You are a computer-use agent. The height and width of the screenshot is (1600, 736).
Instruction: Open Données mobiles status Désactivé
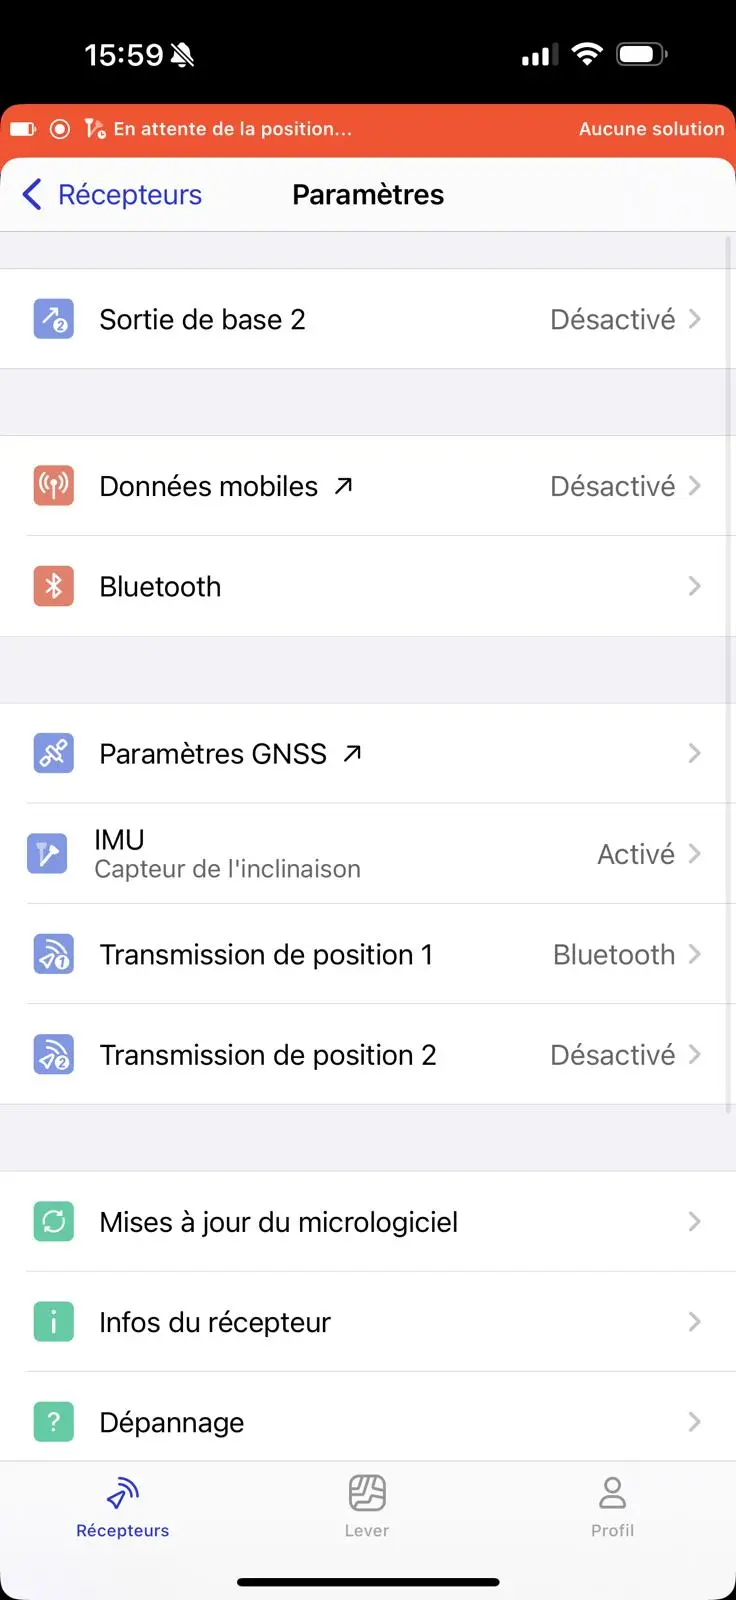pyautogui.click(x=613, y=486)
